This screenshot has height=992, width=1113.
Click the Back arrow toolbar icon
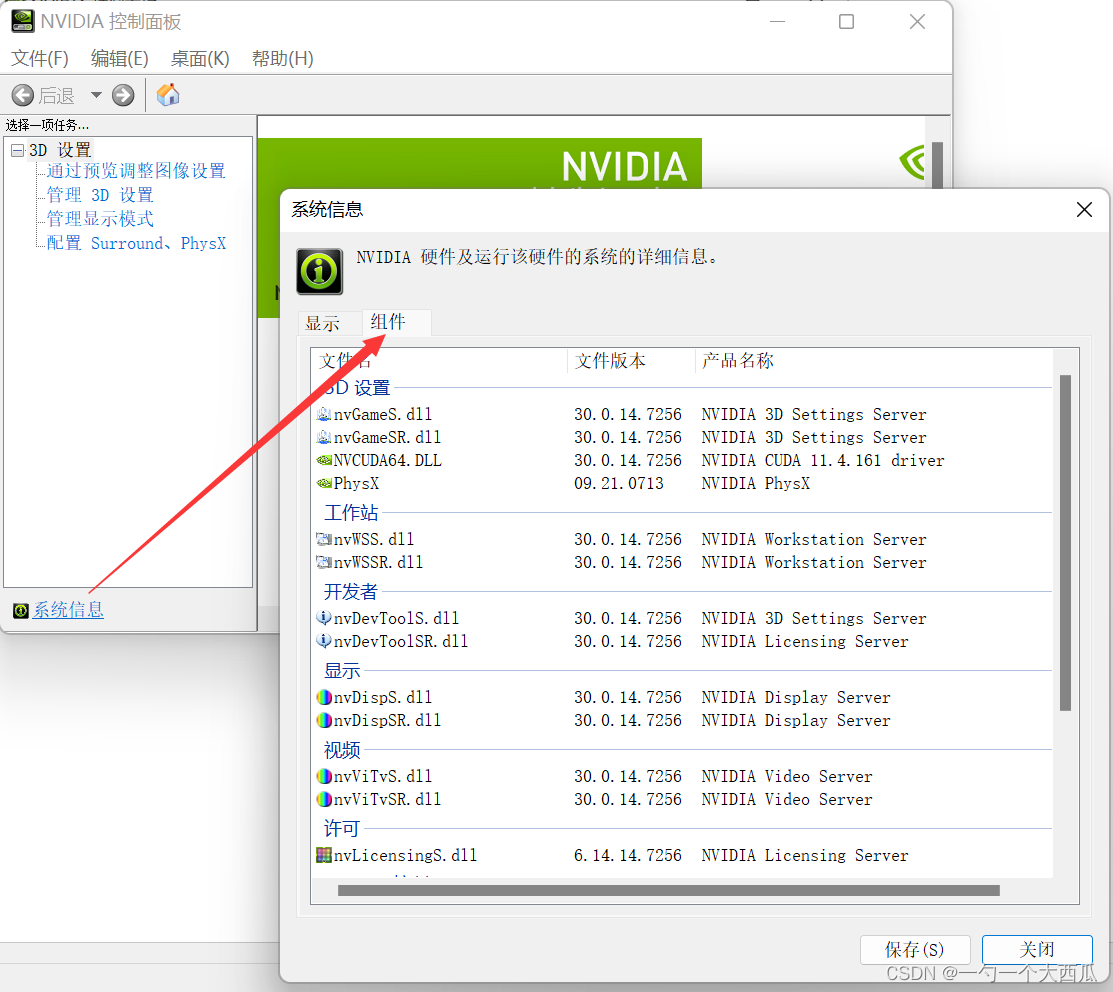[23, 95]
